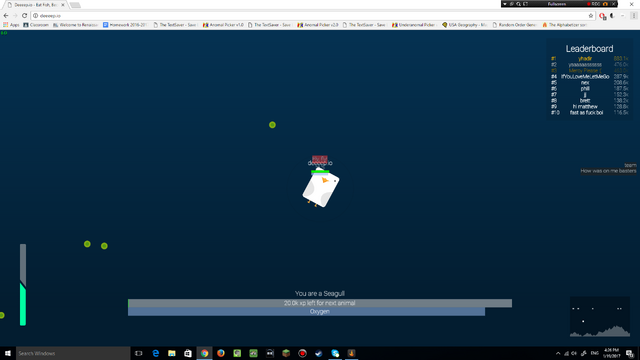This screenshot has height=360, width=640.
Task: Launch Microsoft Edge from taskbar
Action: point(156,353)
